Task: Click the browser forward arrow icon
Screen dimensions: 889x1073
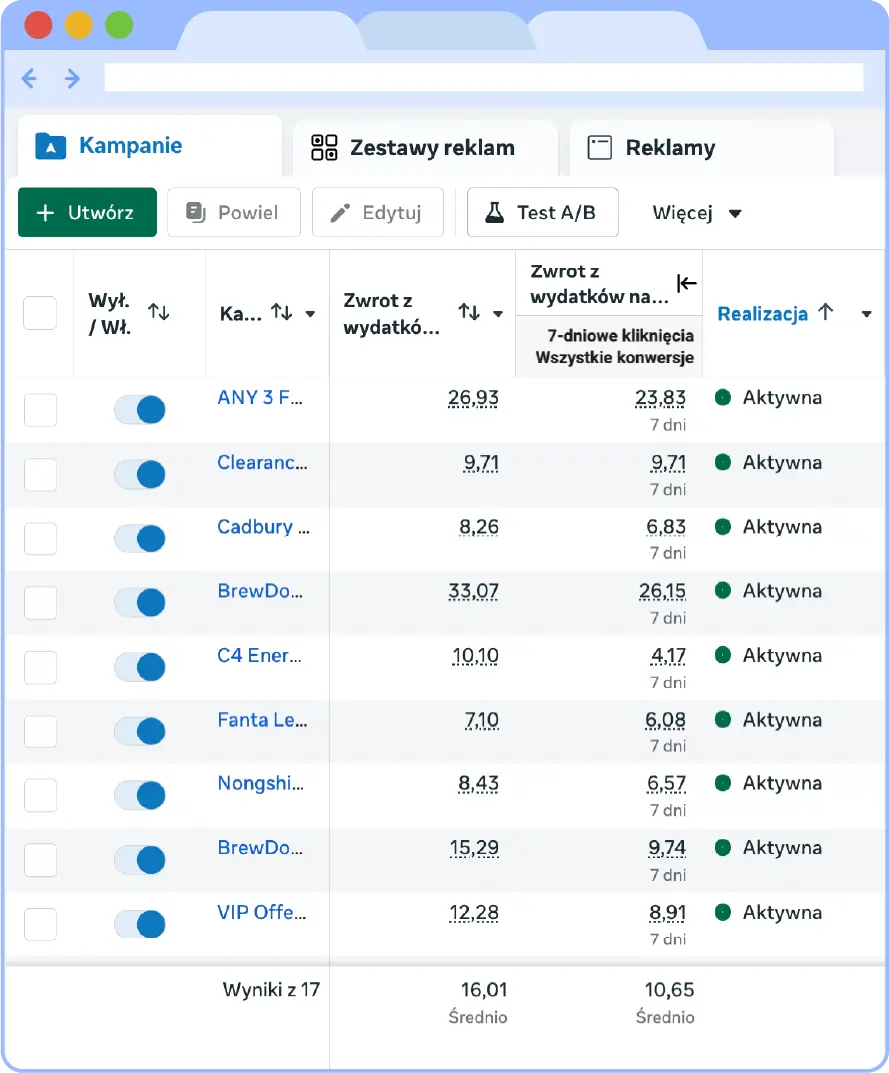Action: (72, 79)
